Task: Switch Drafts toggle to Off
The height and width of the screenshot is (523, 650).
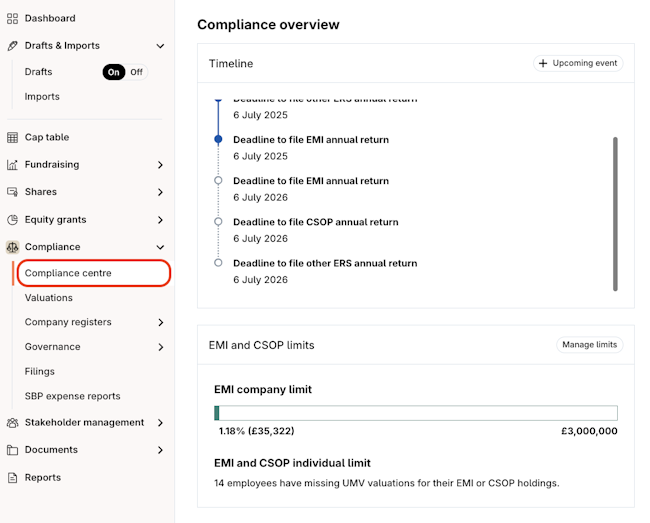Action: [x=136, y=72]
